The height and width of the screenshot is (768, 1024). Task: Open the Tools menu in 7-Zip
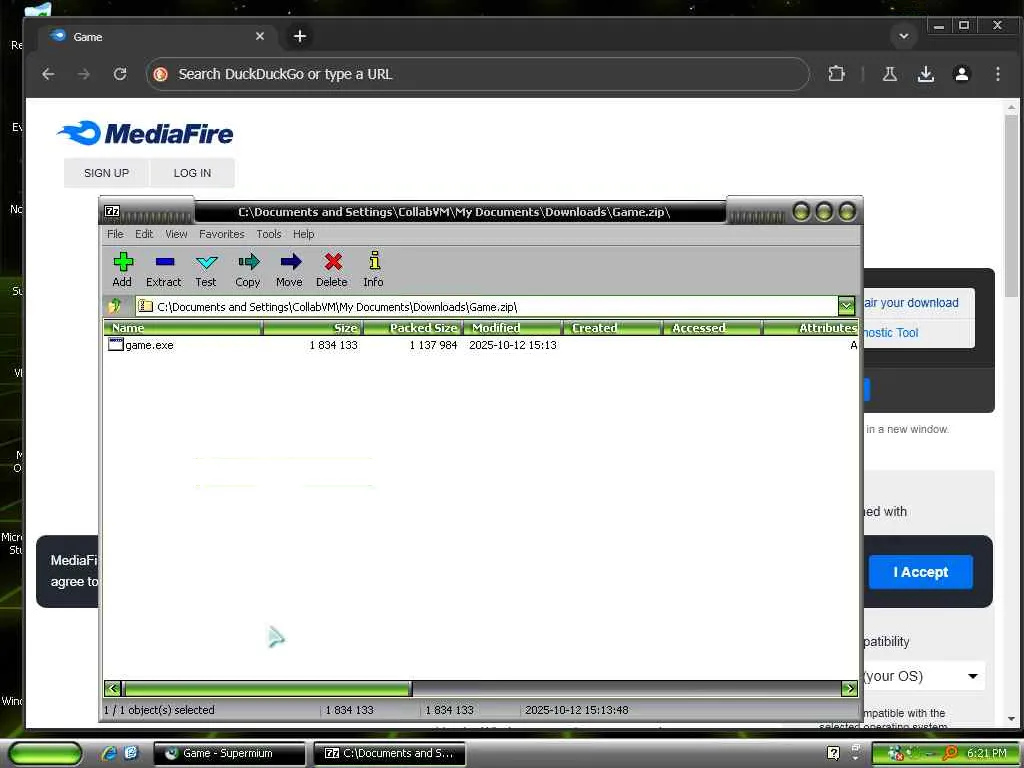tap(268, 234)
